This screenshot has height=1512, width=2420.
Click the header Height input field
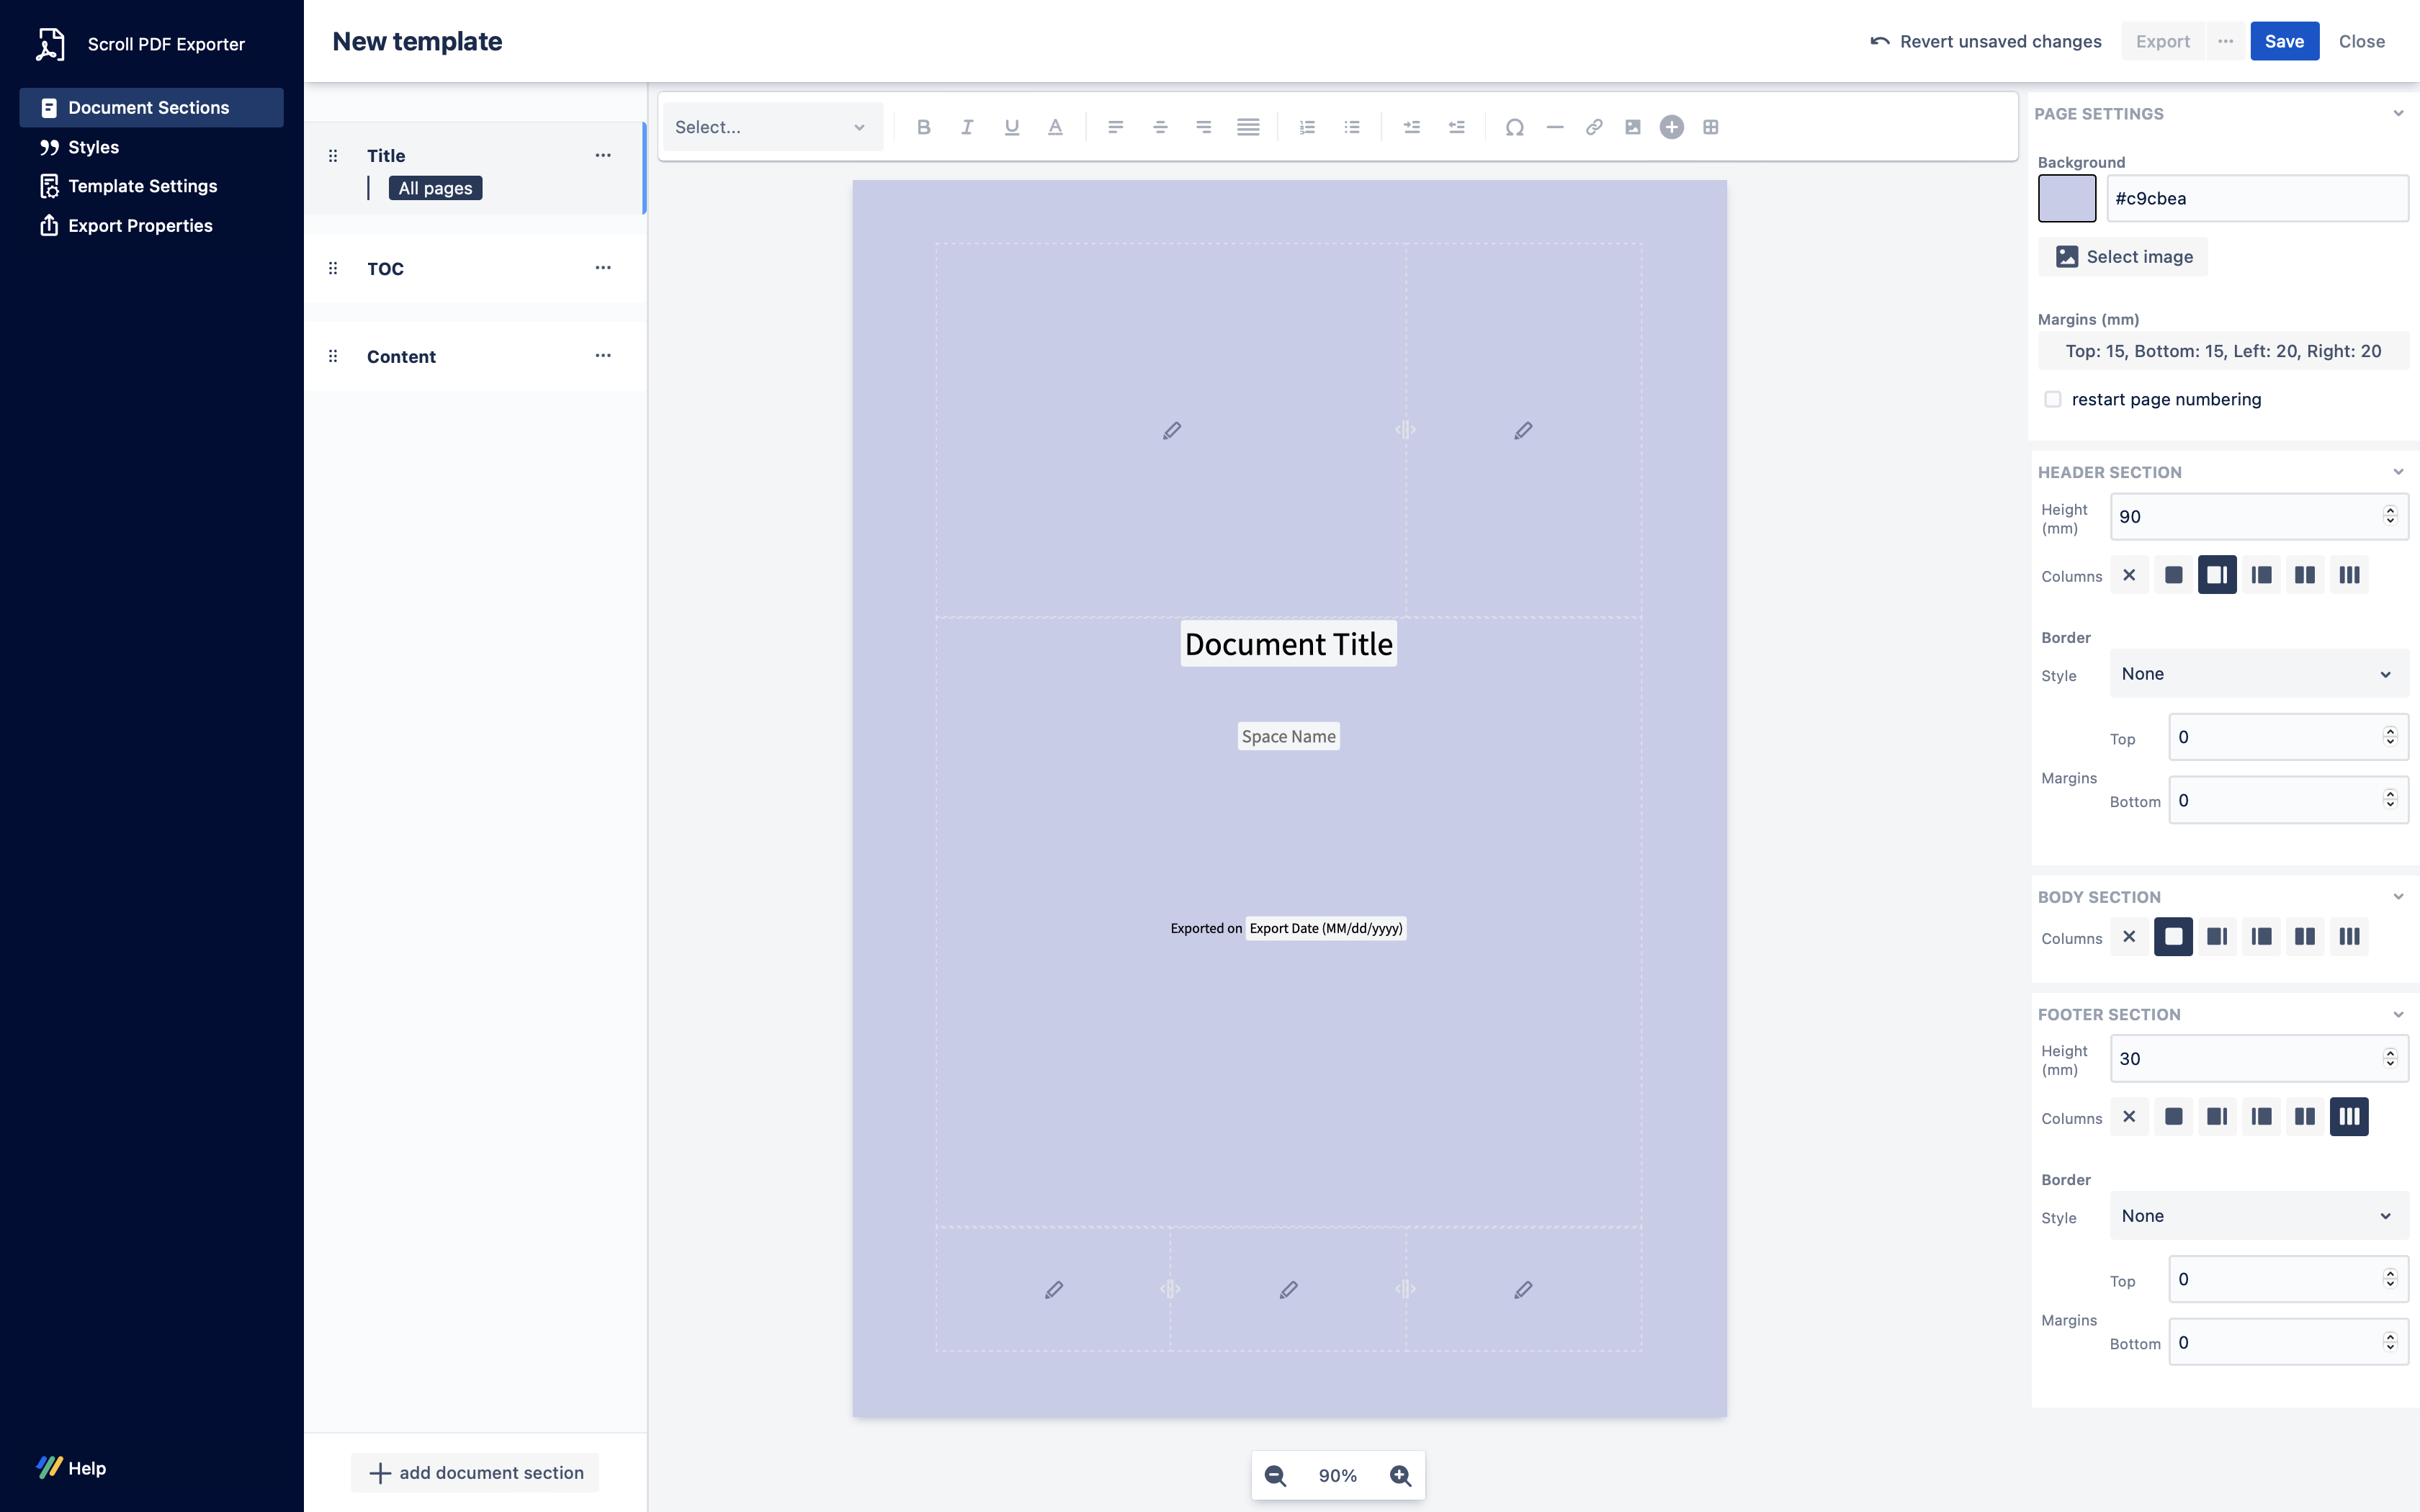(x=2245, y=517)
